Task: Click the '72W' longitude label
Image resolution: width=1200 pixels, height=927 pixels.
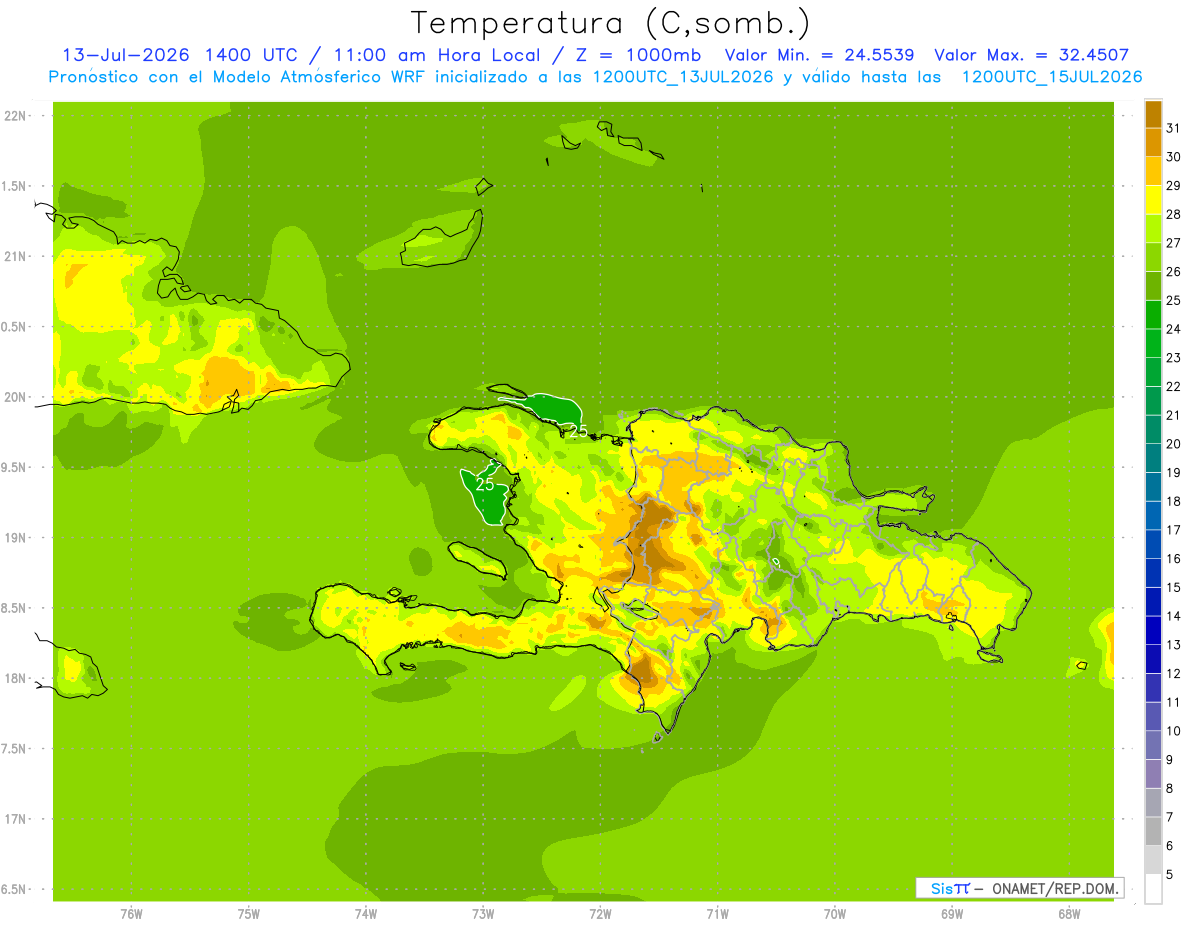Action: 600,914
